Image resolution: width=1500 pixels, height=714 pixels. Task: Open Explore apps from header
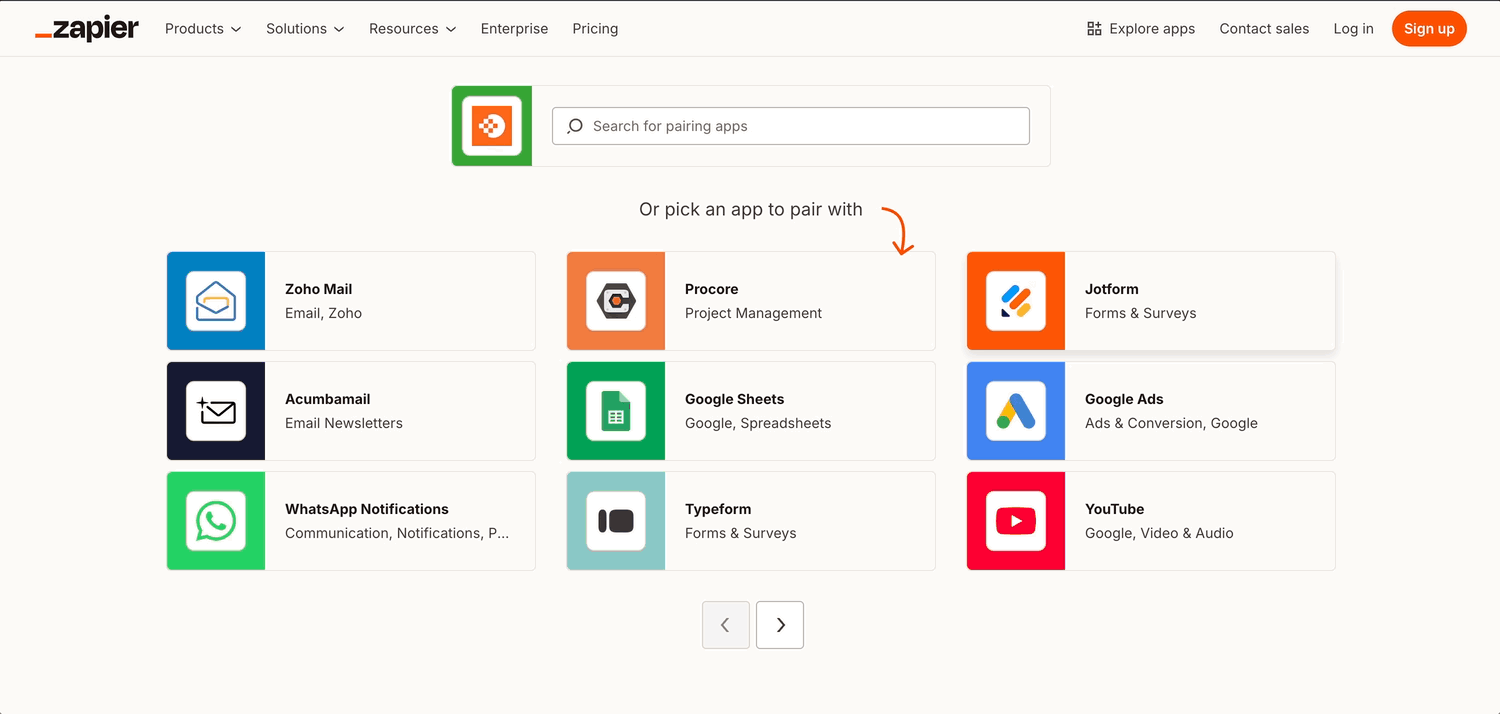point(1141,29)
